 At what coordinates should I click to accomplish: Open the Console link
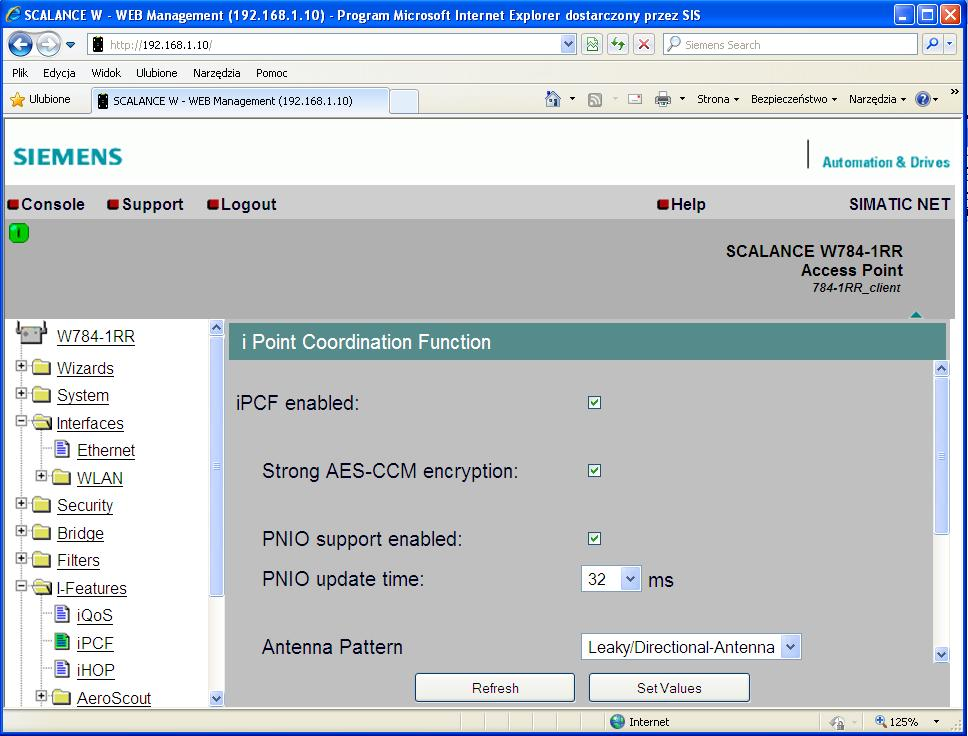tap(46, 204)
